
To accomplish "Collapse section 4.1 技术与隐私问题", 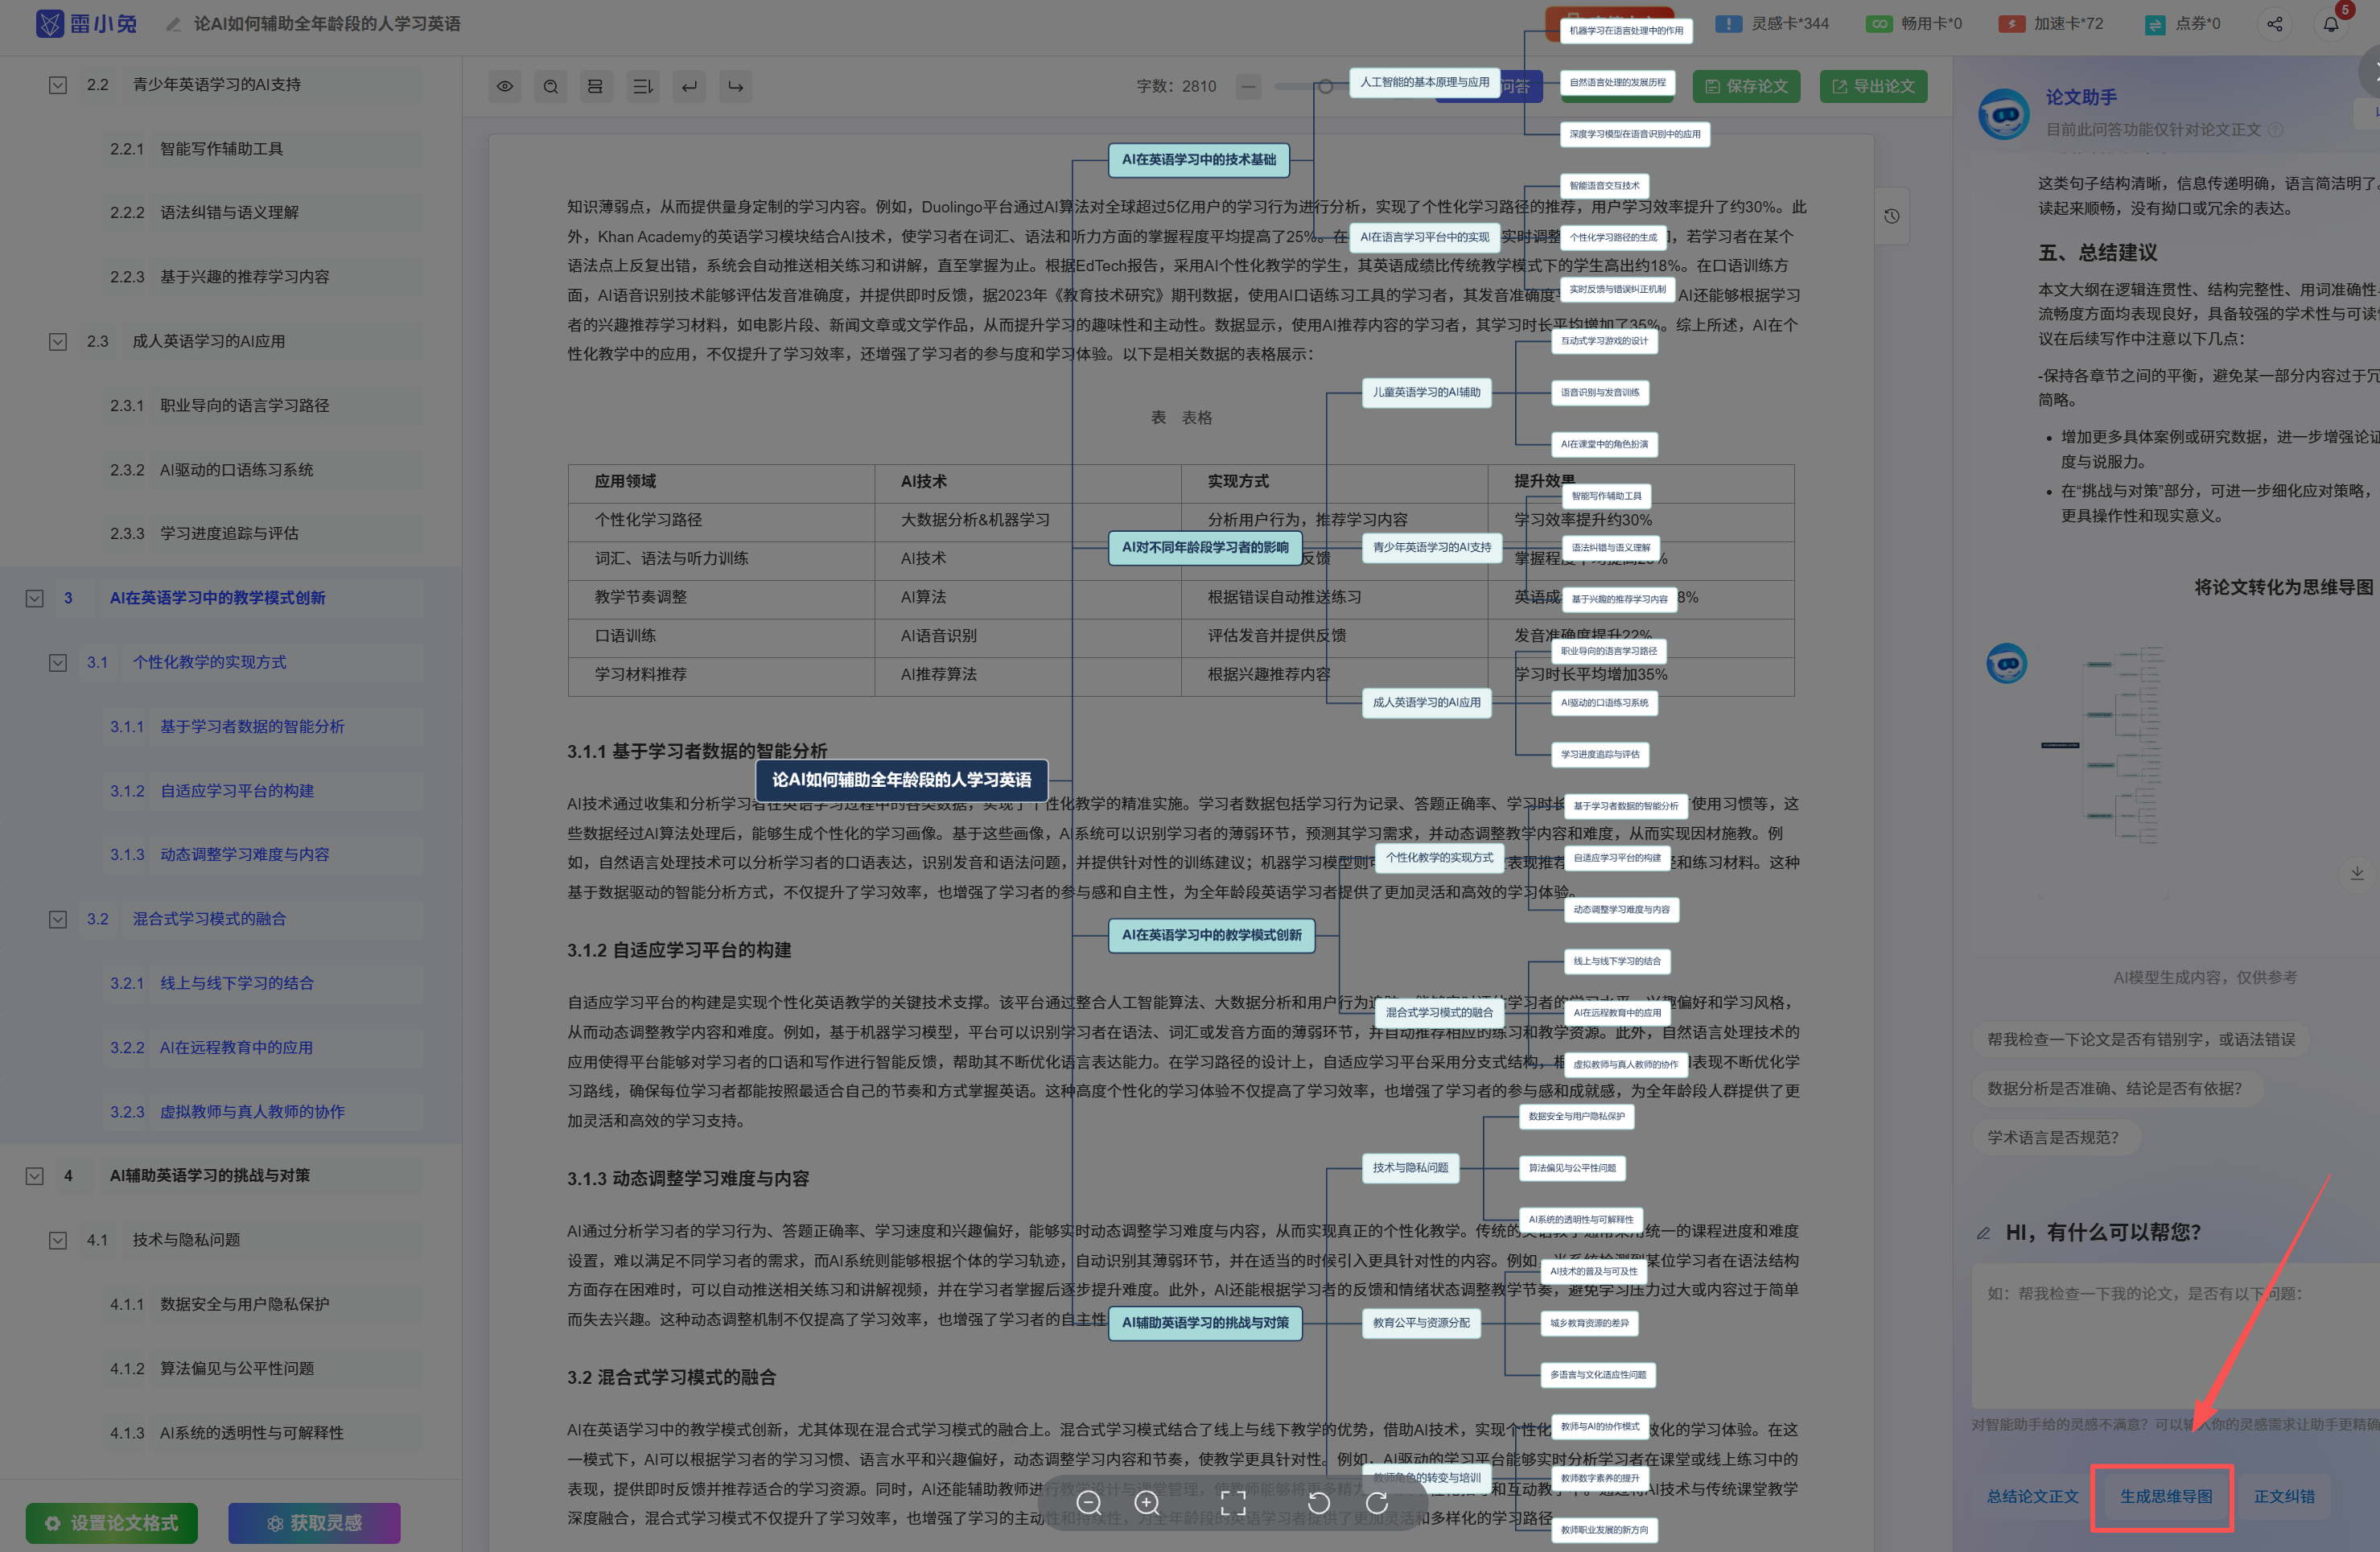I will click(58, 1240).
